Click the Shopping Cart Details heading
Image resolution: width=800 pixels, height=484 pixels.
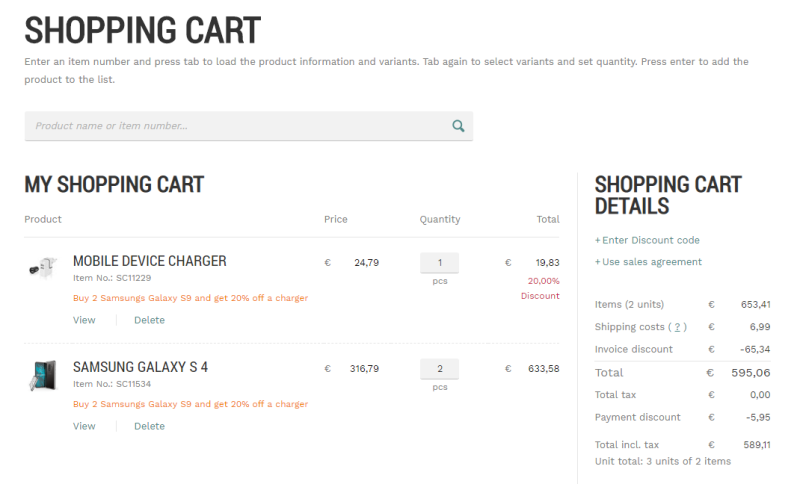coord(668,195)
